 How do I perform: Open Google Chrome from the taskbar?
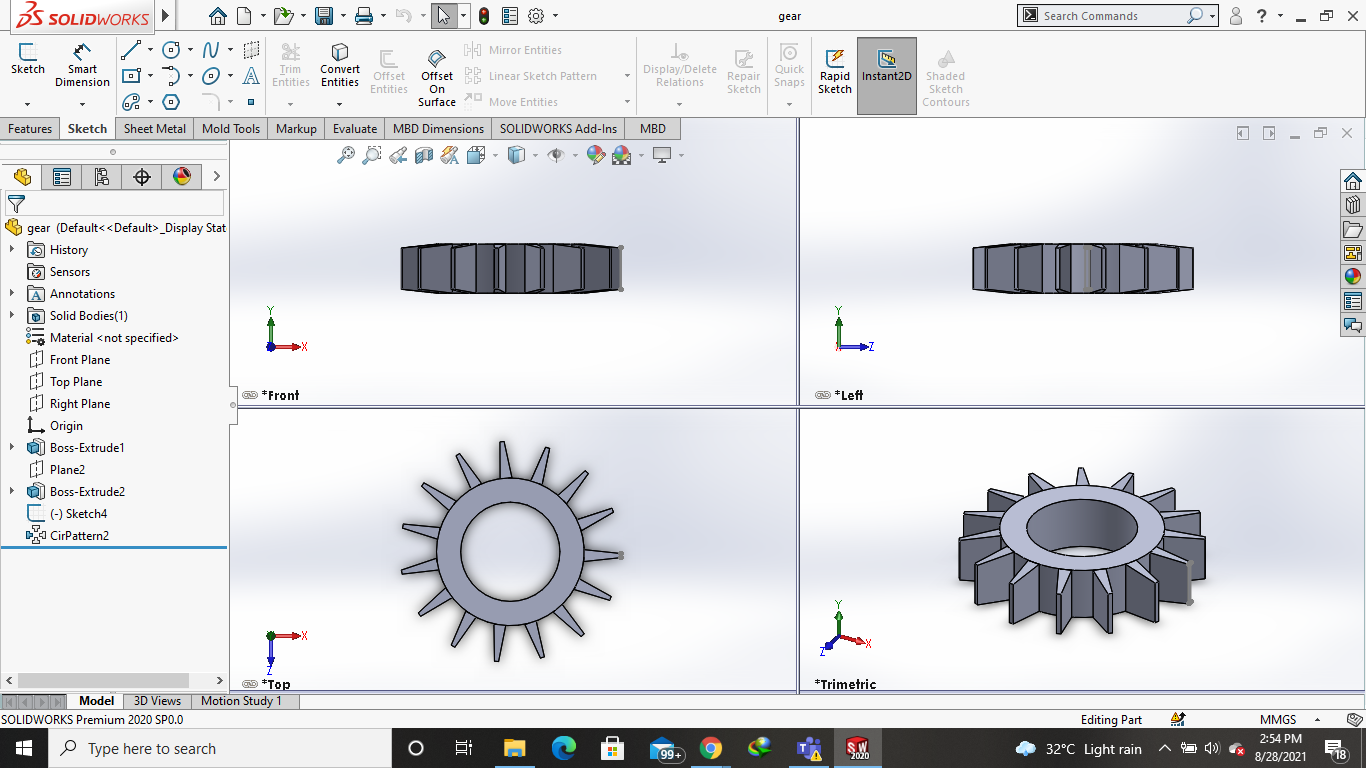710,748
